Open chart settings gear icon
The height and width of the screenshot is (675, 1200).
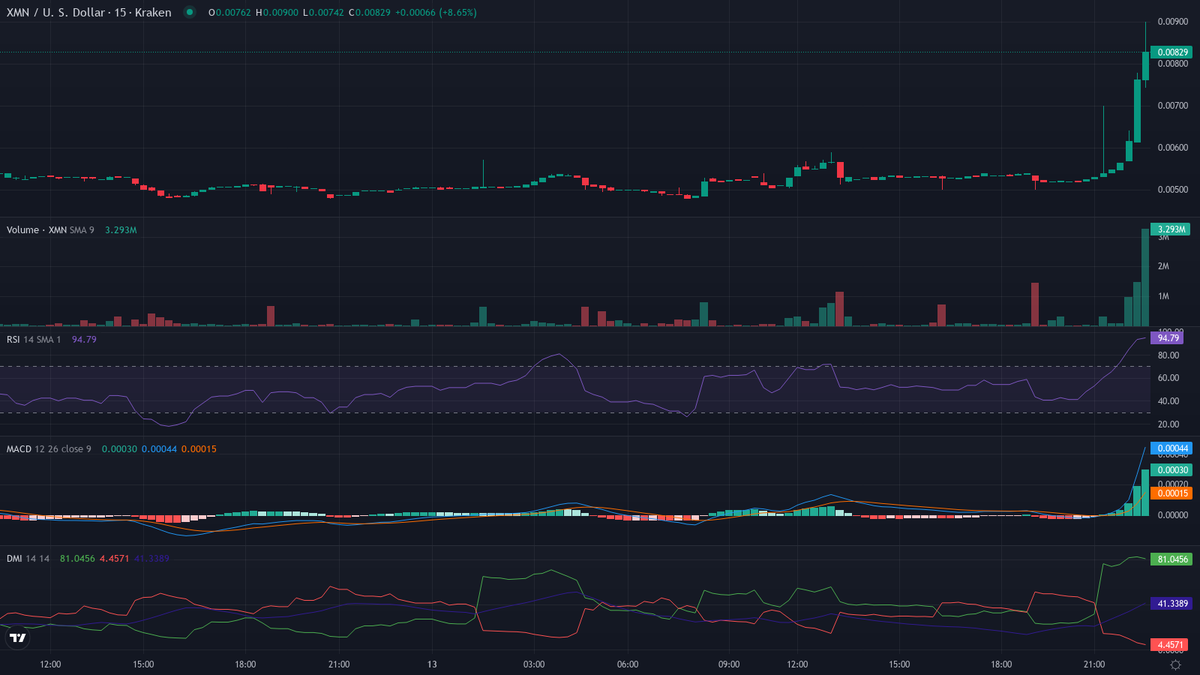1175,664
